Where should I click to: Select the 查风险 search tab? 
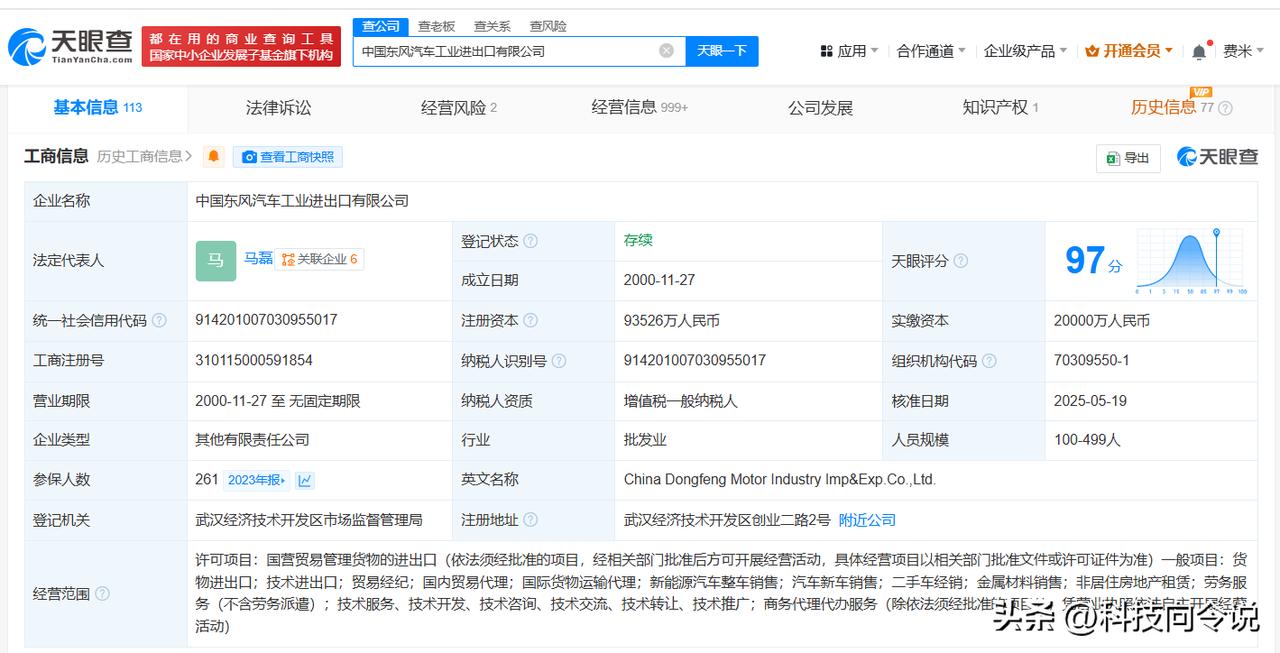tap(548, 26)
